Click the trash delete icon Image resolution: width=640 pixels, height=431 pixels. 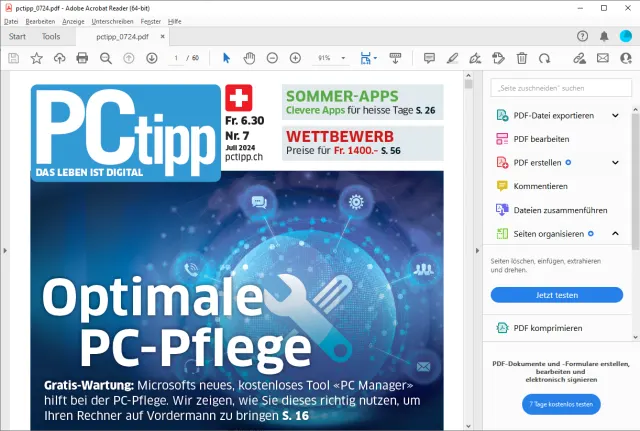pos(522,58)
